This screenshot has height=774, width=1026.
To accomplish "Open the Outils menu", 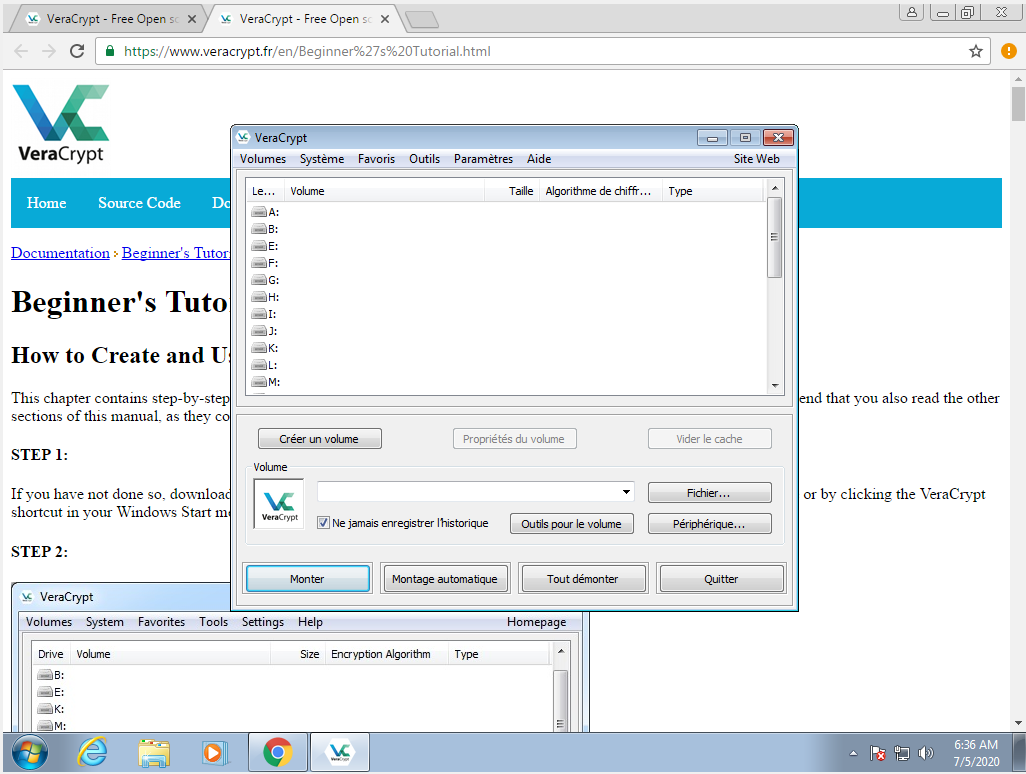I will 424,159.
